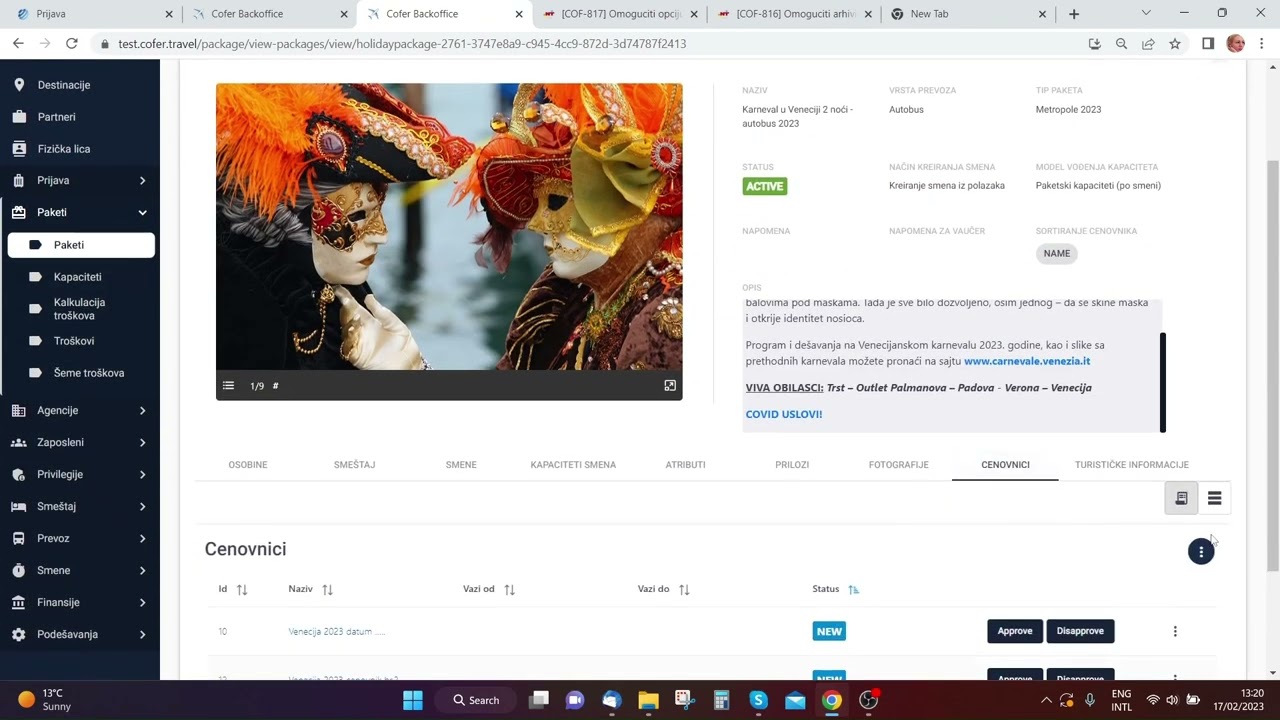Image resolution: width=1280 pixels, height=720 pixels.
Task: Reload the current page
Action: [72, 44]
